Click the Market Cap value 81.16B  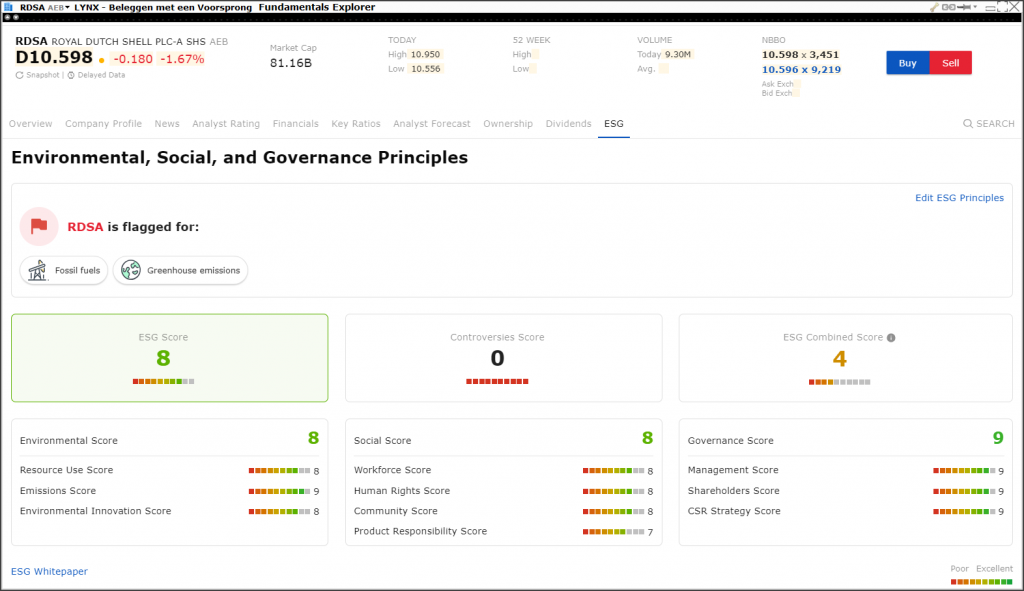point(291,63)
